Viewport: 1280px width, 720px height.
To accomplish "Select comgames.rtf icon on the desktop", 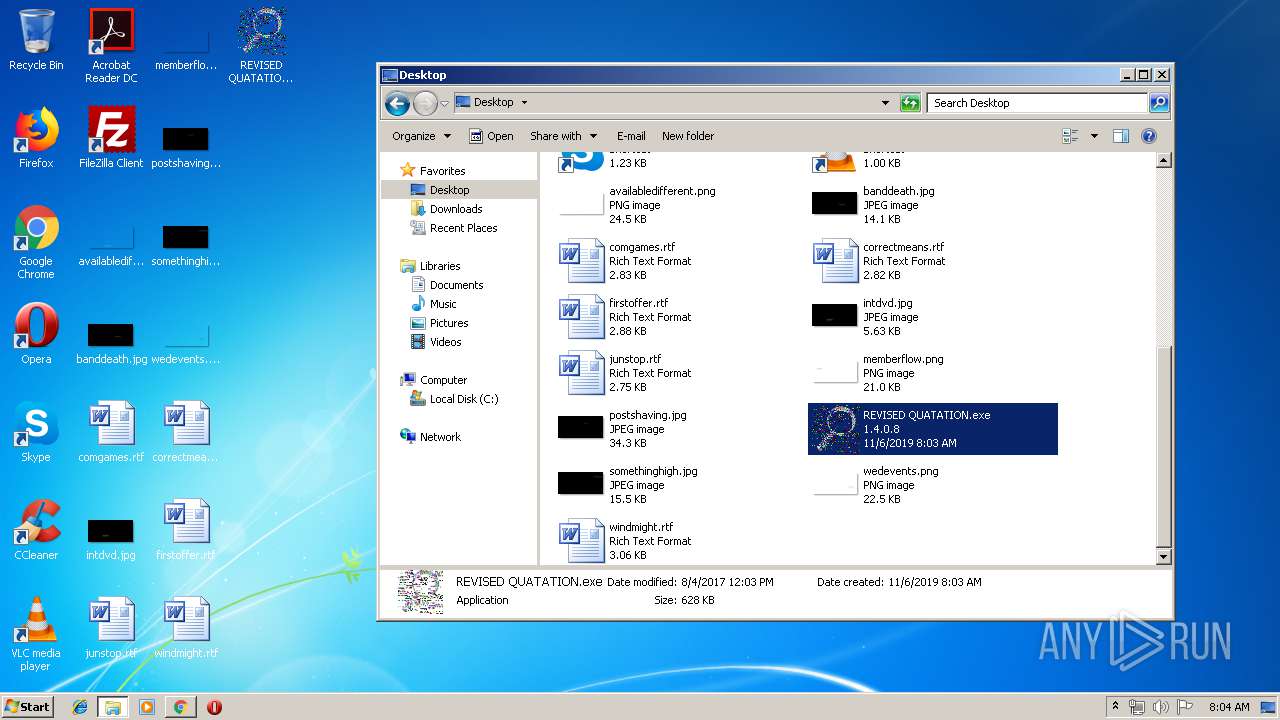I will coord(111,432).
